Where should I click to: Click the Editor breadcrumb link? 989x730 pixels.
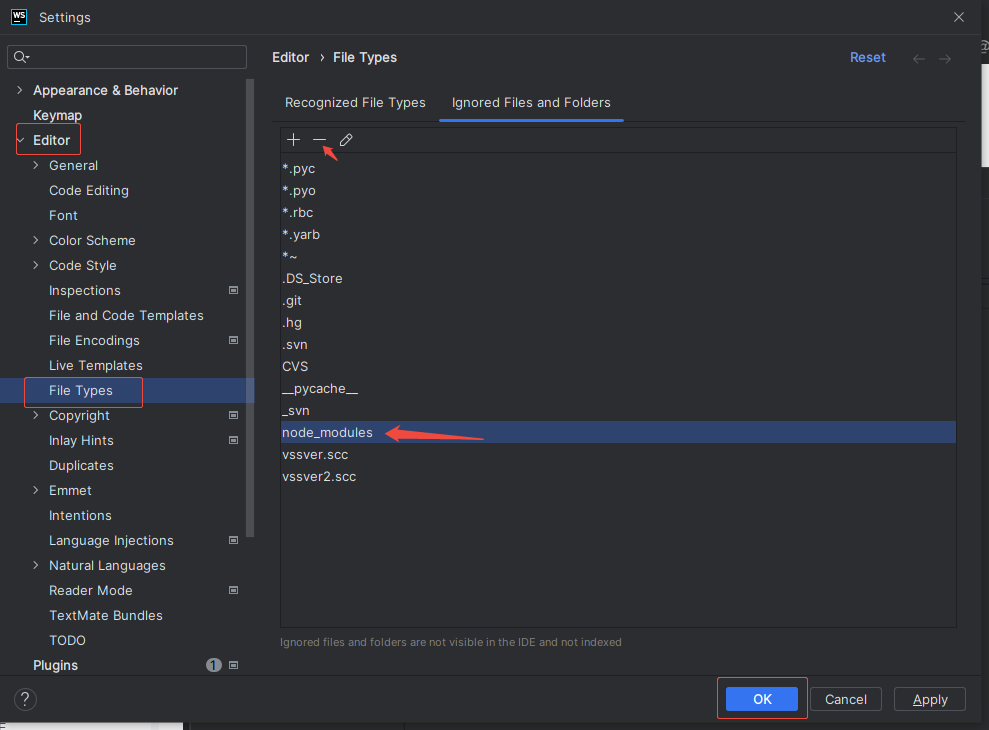291,57
